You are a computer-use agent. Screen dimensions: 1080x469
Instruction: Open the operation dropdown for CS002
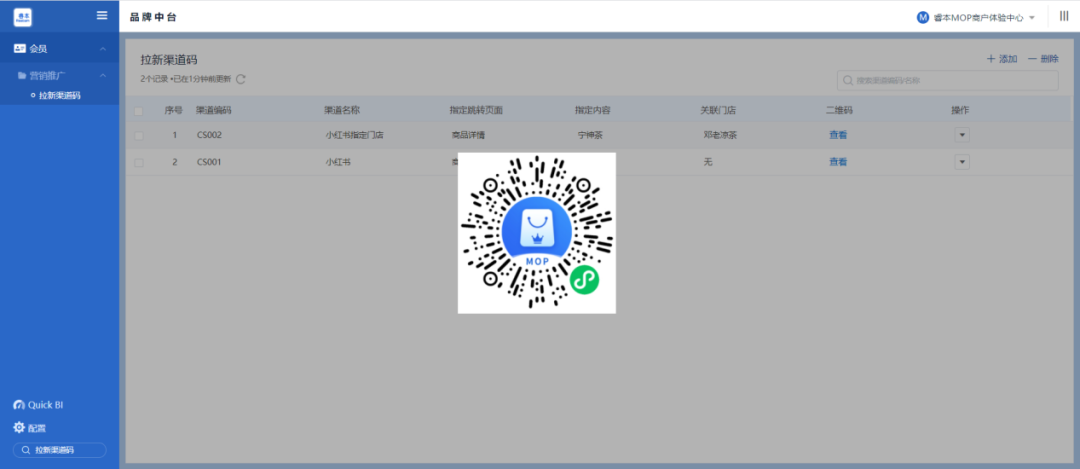(962, 135)
